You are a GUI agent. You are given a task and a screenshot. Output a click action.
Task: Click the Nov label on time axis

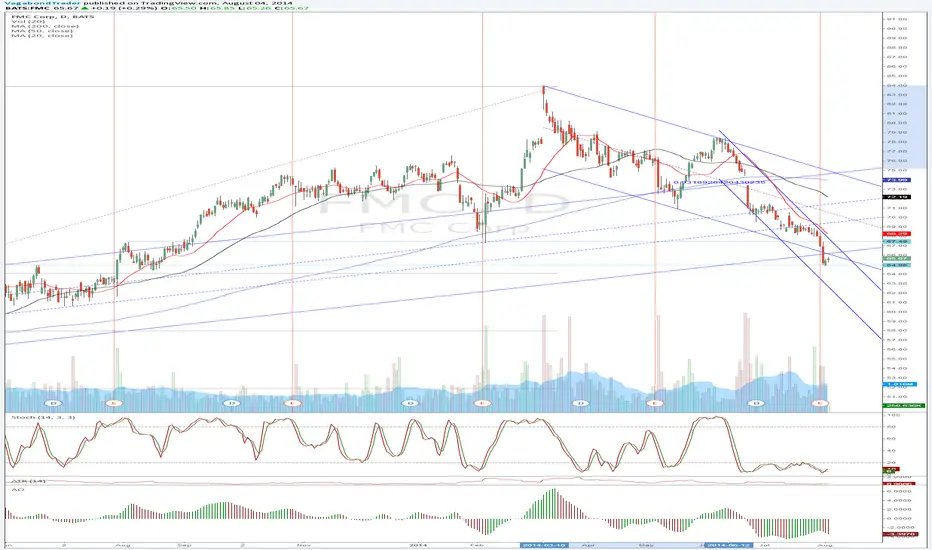(303, 545)
